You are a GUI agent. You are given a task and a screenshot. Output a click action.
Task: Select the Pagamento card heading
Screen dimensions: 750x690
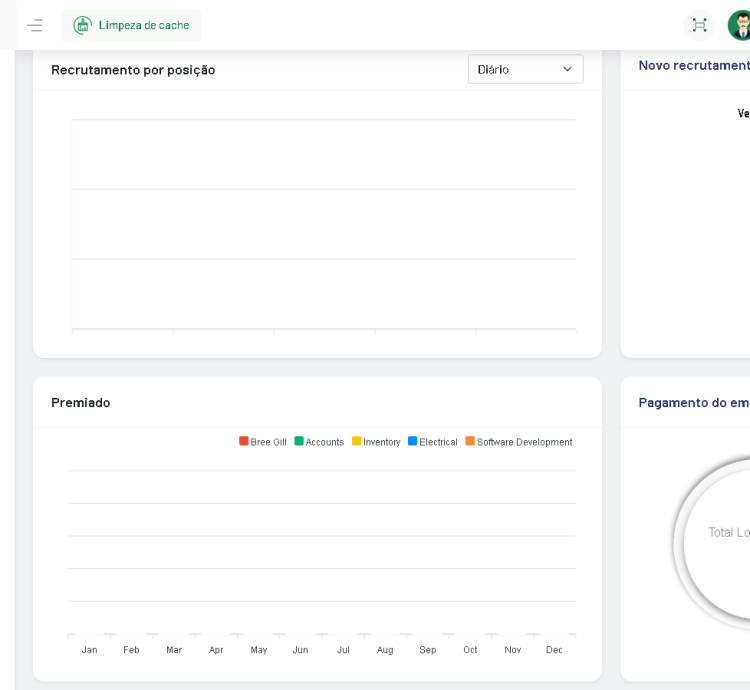tap(693, 402)
